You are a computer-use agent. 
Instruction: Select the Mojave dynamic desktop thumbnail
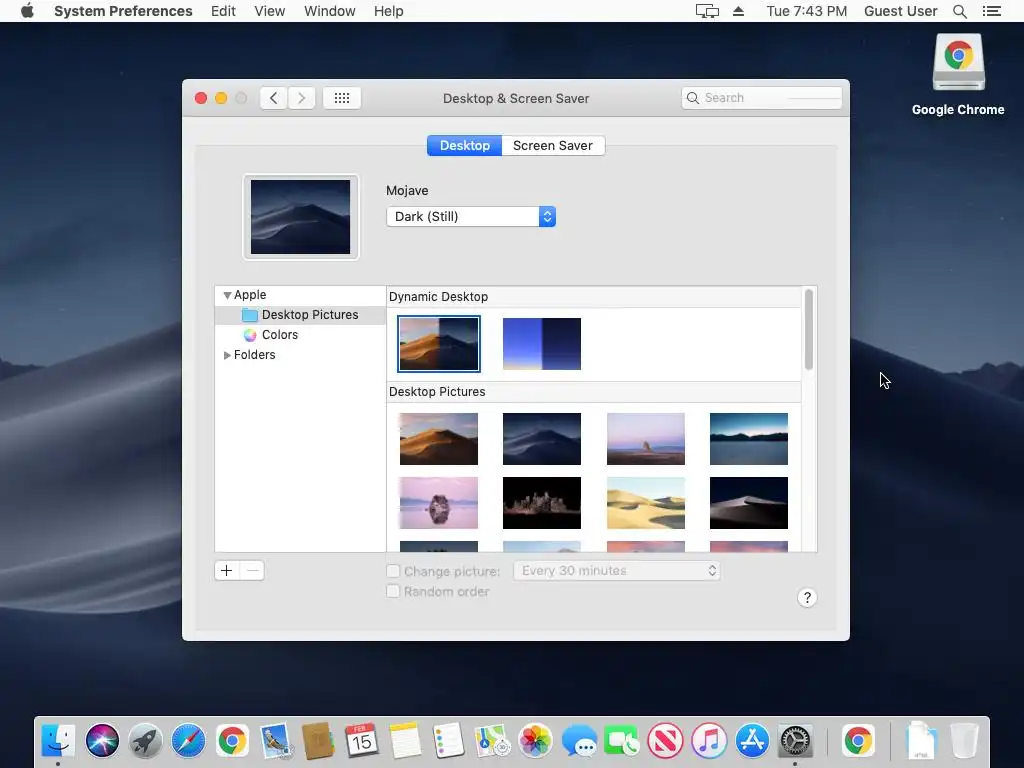(x=439, y=344)
